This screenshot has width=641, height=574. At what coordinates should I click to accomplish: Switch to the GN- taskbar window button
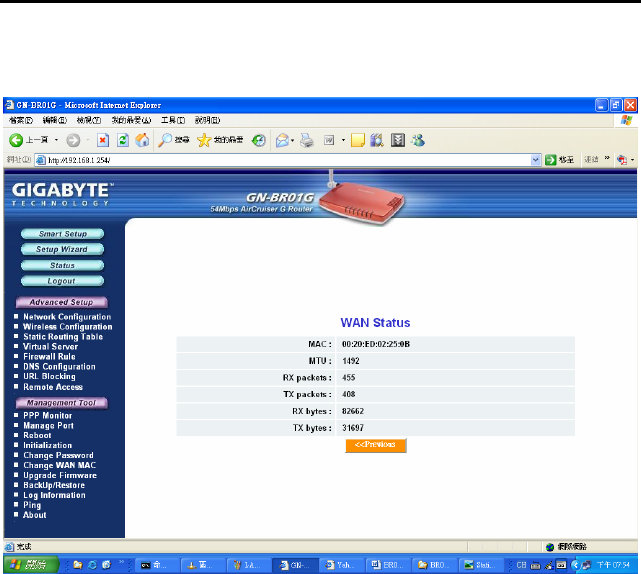pyautogui.click(x=295, y=565)
